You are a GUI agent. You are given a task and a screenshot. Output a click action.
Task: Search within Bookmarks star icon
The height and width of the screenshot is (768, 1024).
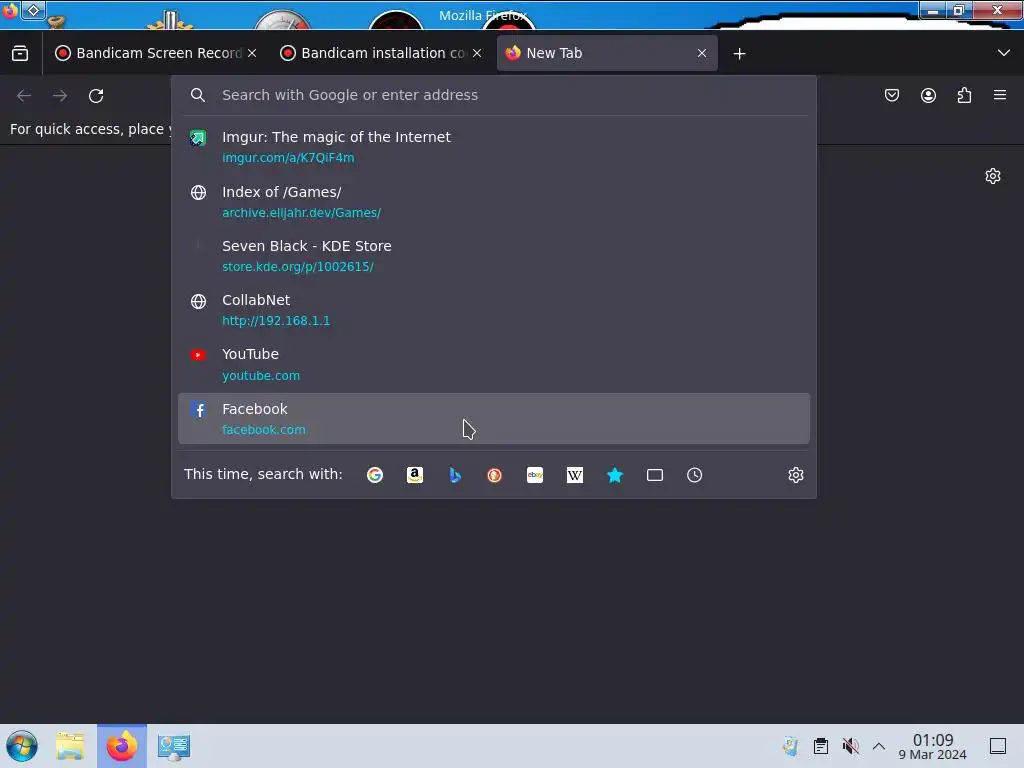[615, 475]
